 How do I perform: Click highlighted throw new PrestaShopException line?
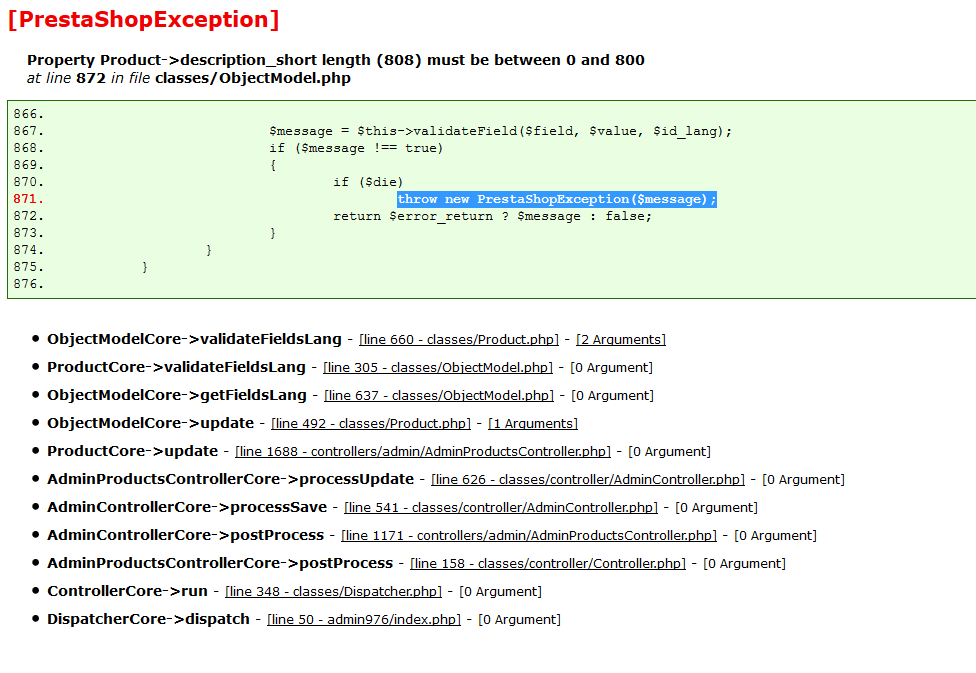(557, 199)
